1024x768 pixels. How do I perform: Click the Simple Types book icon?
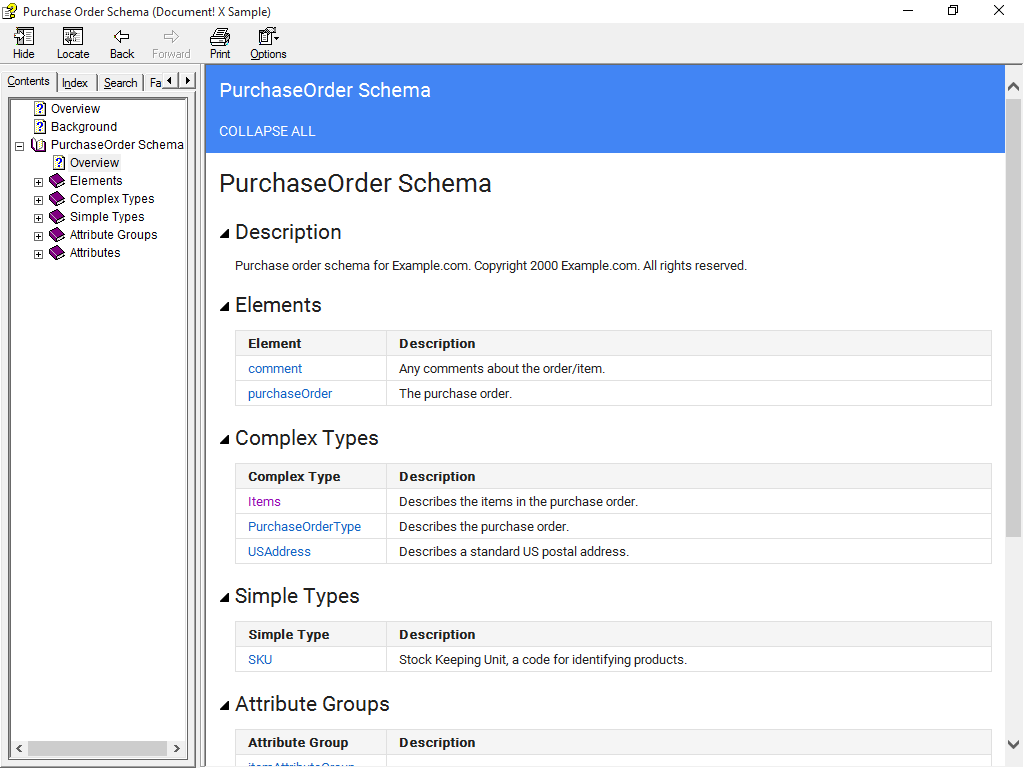(57, 217)
